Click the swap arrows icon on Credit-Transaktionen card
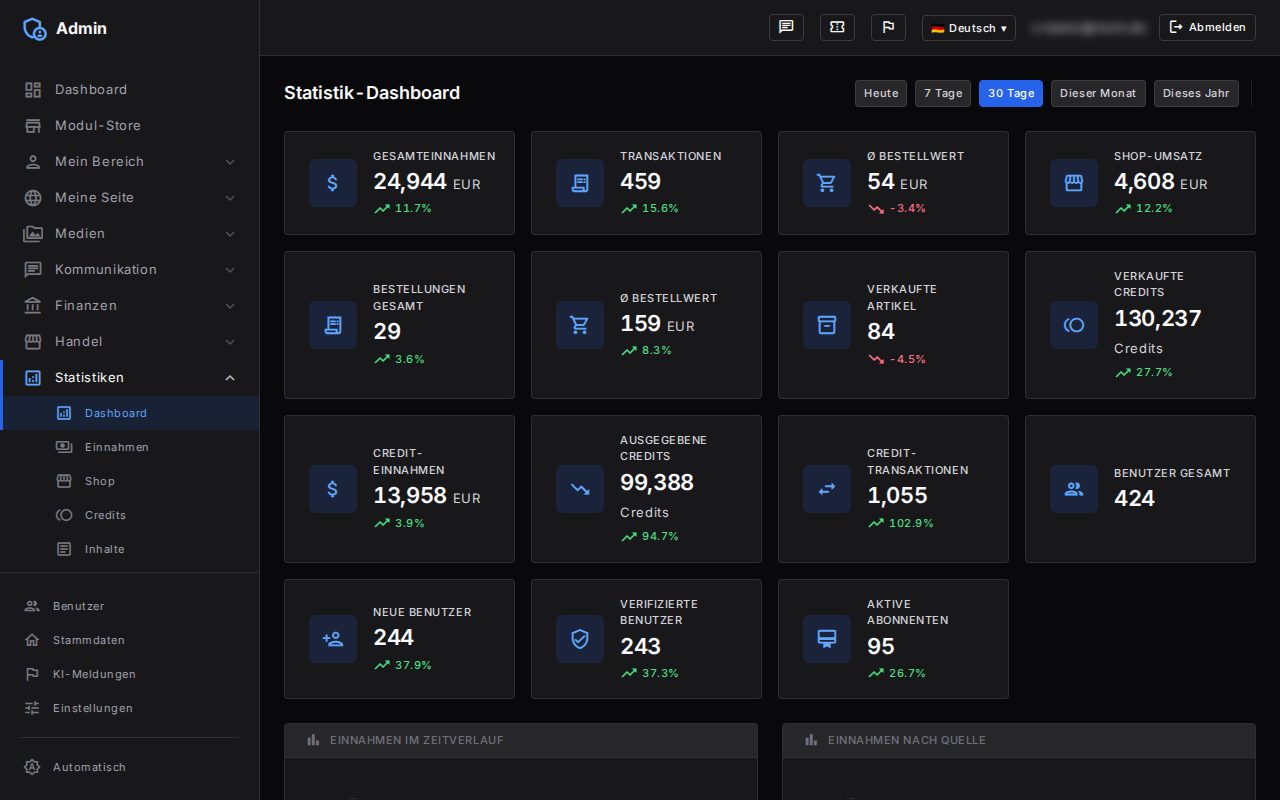Image resolution: width=1280 pixels, height=800 pixels. (x=827, y=489)
